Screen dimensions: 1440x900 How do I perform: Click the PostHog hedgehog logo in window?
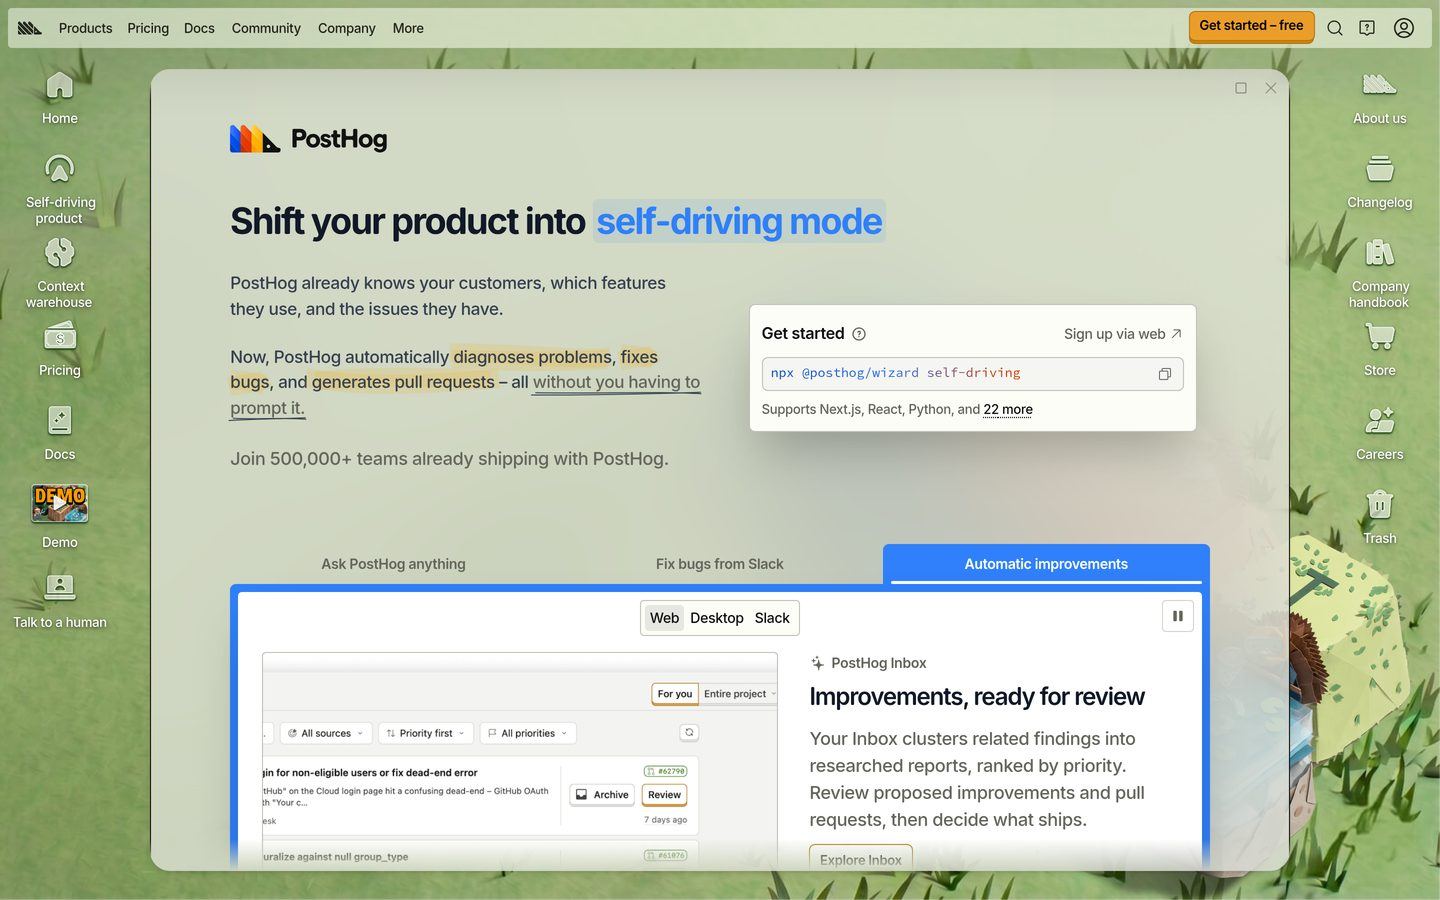point(308,139)
